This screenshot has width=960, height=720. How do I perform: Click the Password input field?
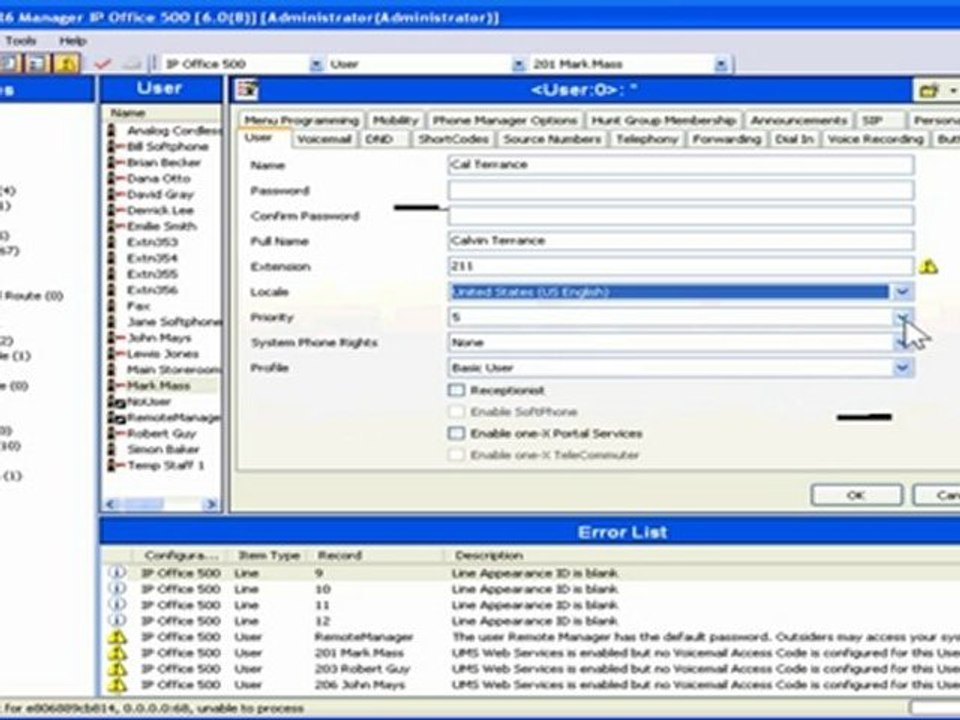coord(681,190)
